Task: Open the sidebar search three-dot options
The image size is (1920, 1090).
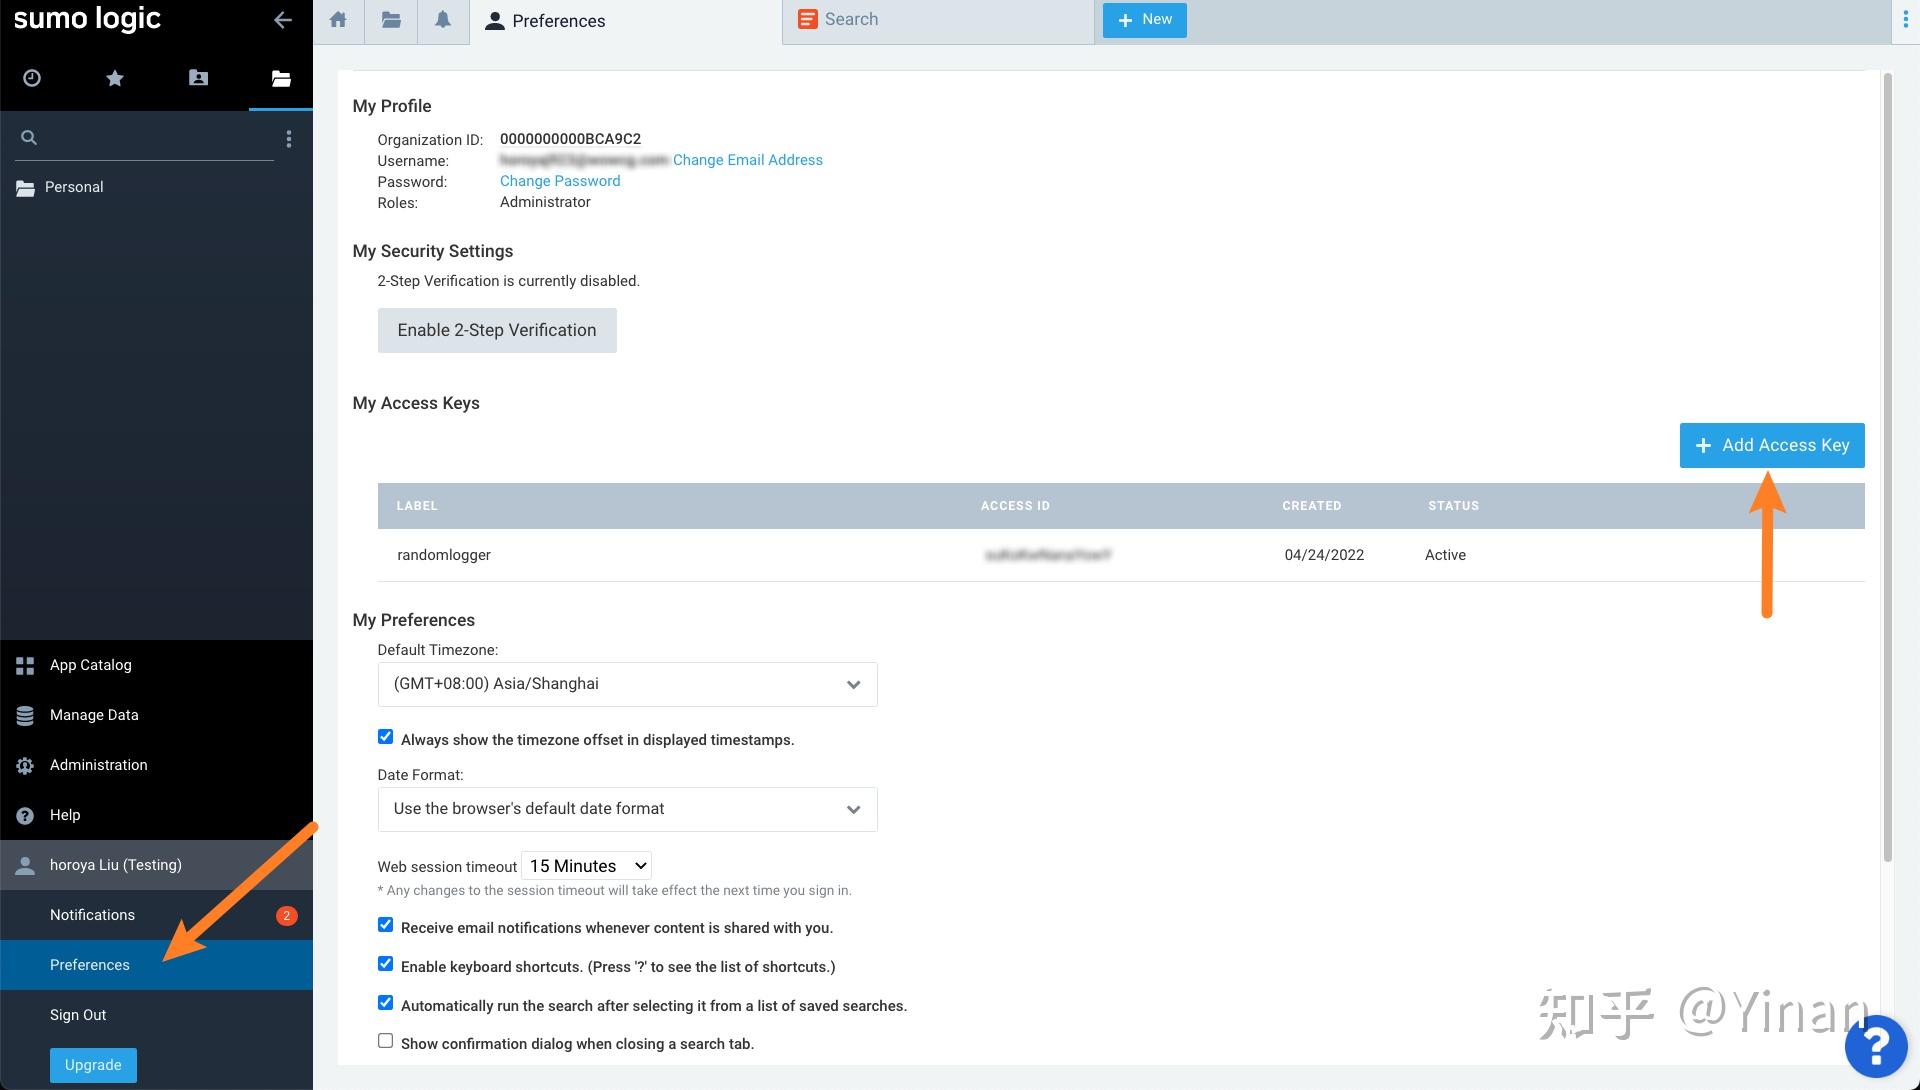Action: 289,139
